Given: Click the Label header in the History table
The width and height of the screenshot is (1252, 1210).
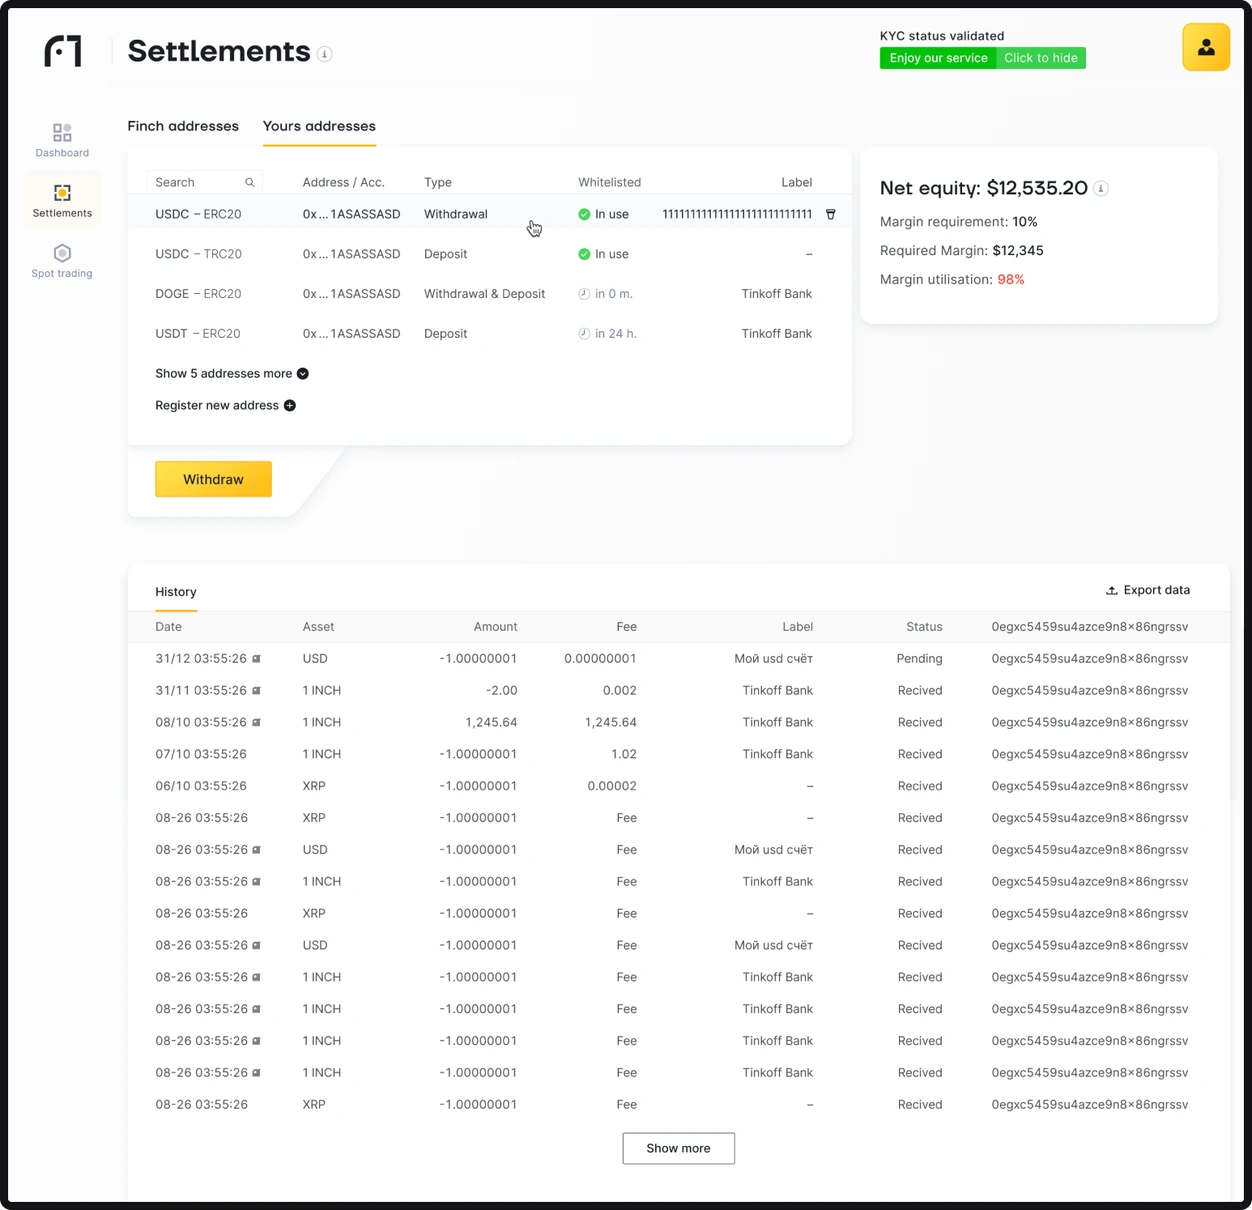Looking at the screenshot, I should [797, 627].
